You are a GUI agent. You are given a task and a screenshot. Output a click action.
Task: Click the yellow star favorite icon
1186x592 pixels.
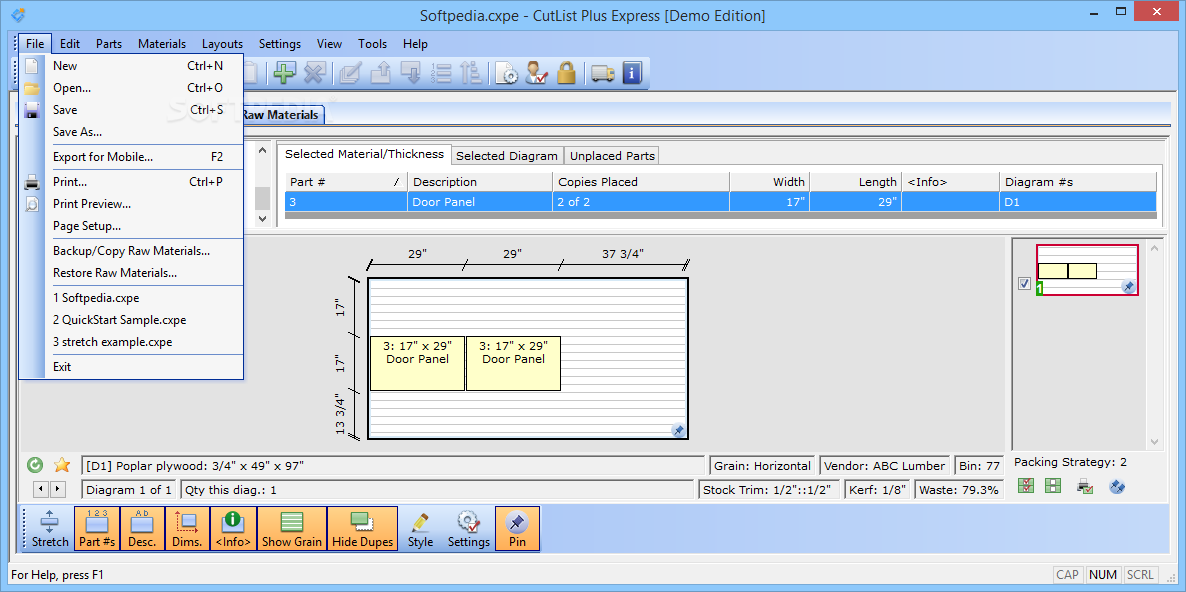(61, 465)
